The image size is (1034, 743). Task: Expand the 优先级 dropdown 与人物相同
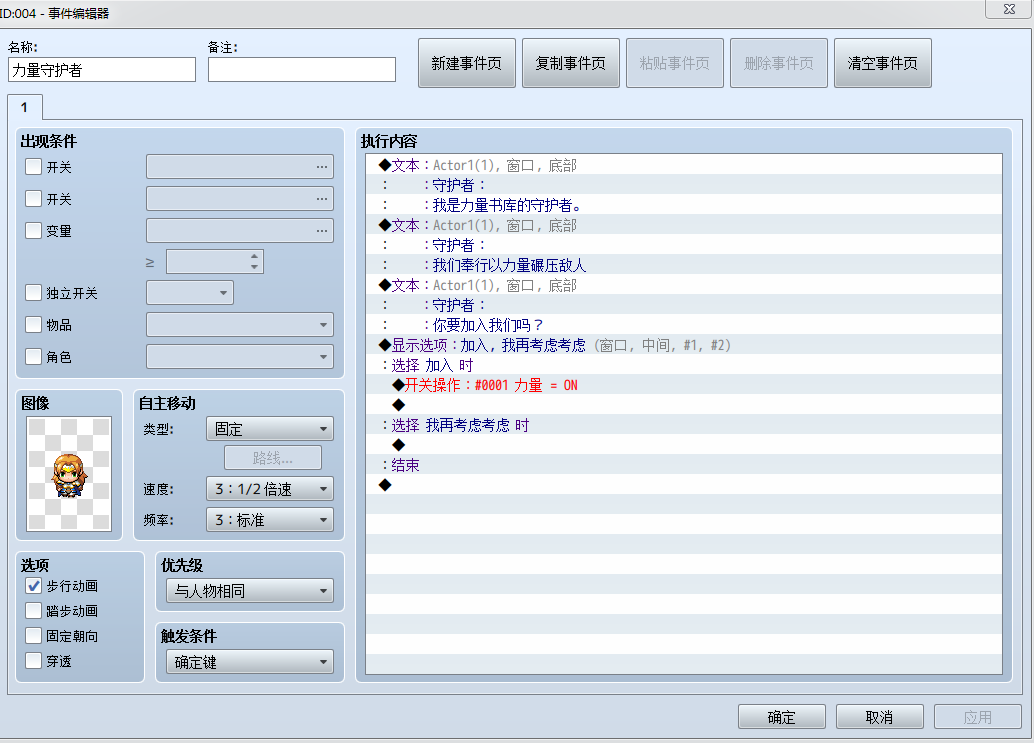tap(250, 591)
